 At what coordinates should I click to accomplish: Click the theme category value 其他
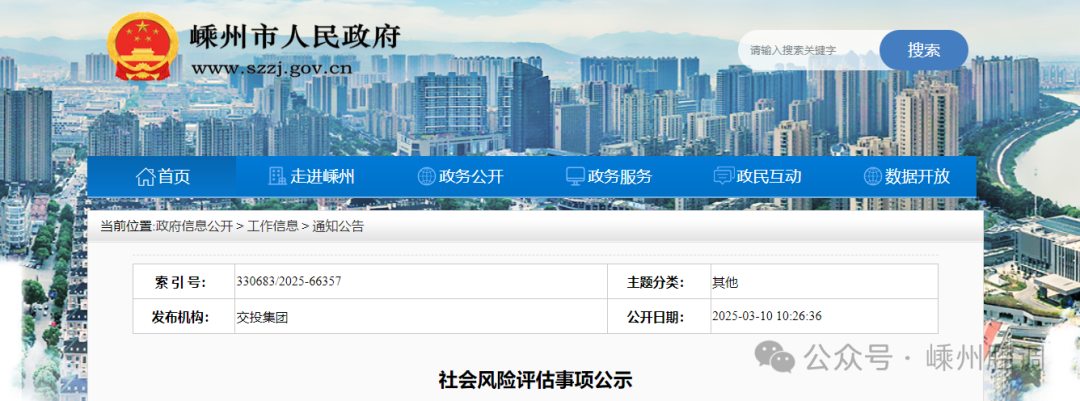[724, 282]
